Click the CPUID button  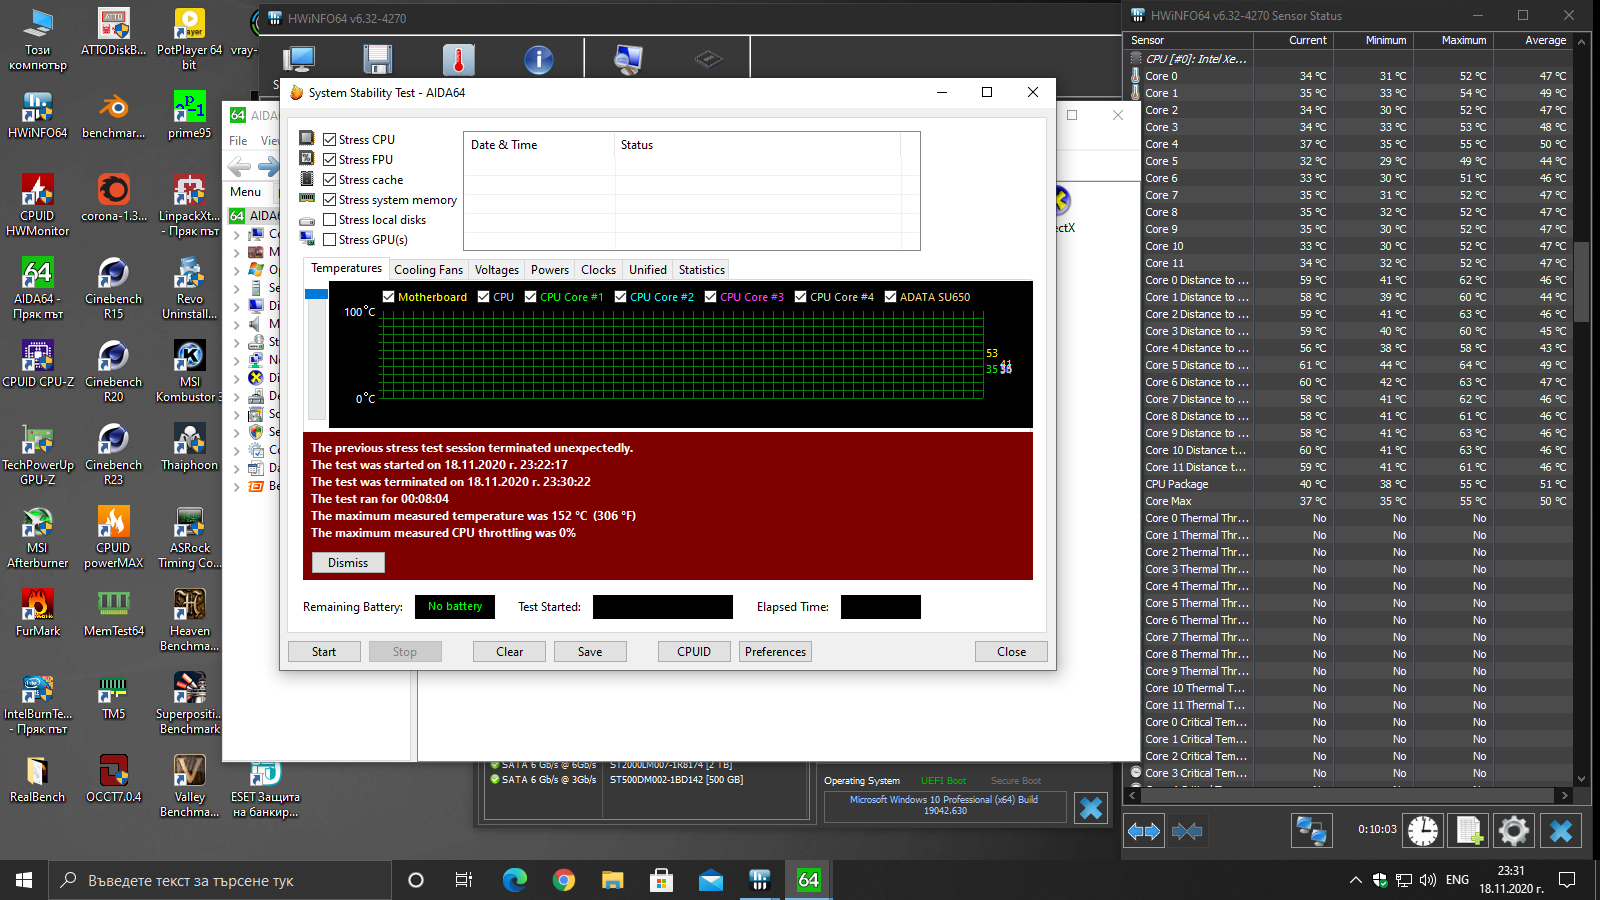point(694,652)
